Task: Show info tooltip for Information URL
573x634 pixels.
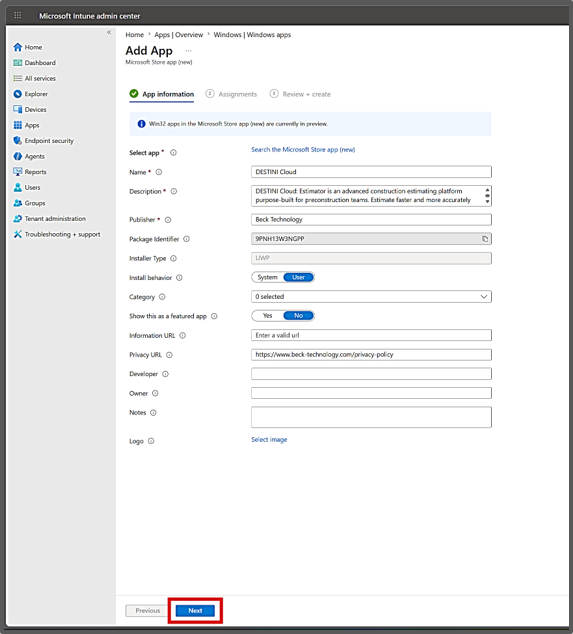Action: point(182,336)
